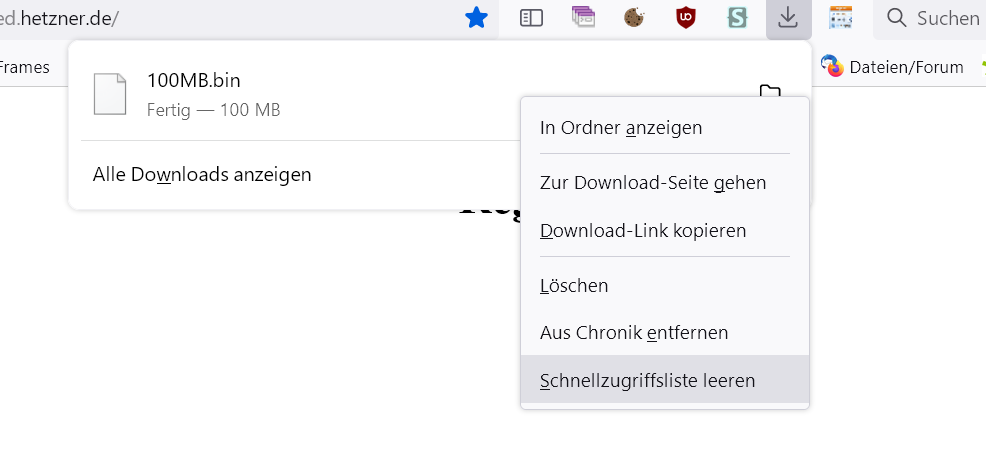This screenshot has height=461, width=986.
Task: Select 'Download-Link kopieren' option
Action: coord(643,230)
